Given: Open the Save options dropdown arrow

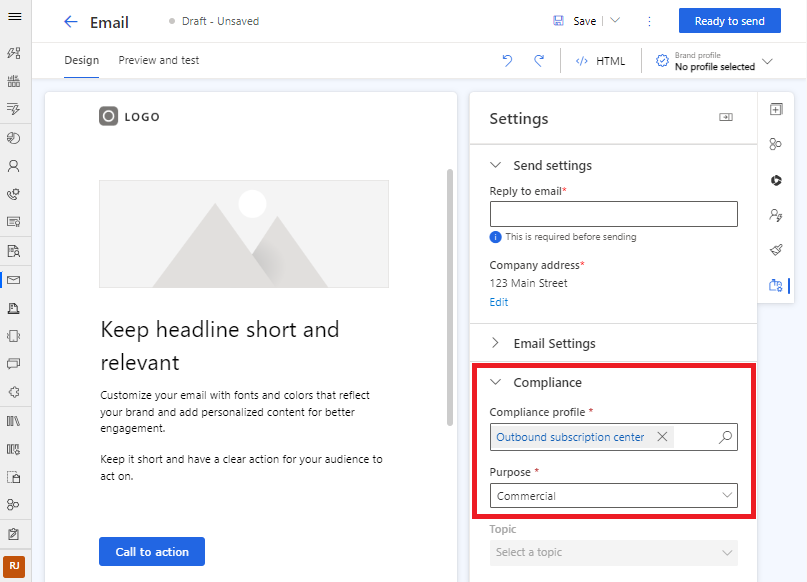Looking at the screenshot, I should coord(615,21).
